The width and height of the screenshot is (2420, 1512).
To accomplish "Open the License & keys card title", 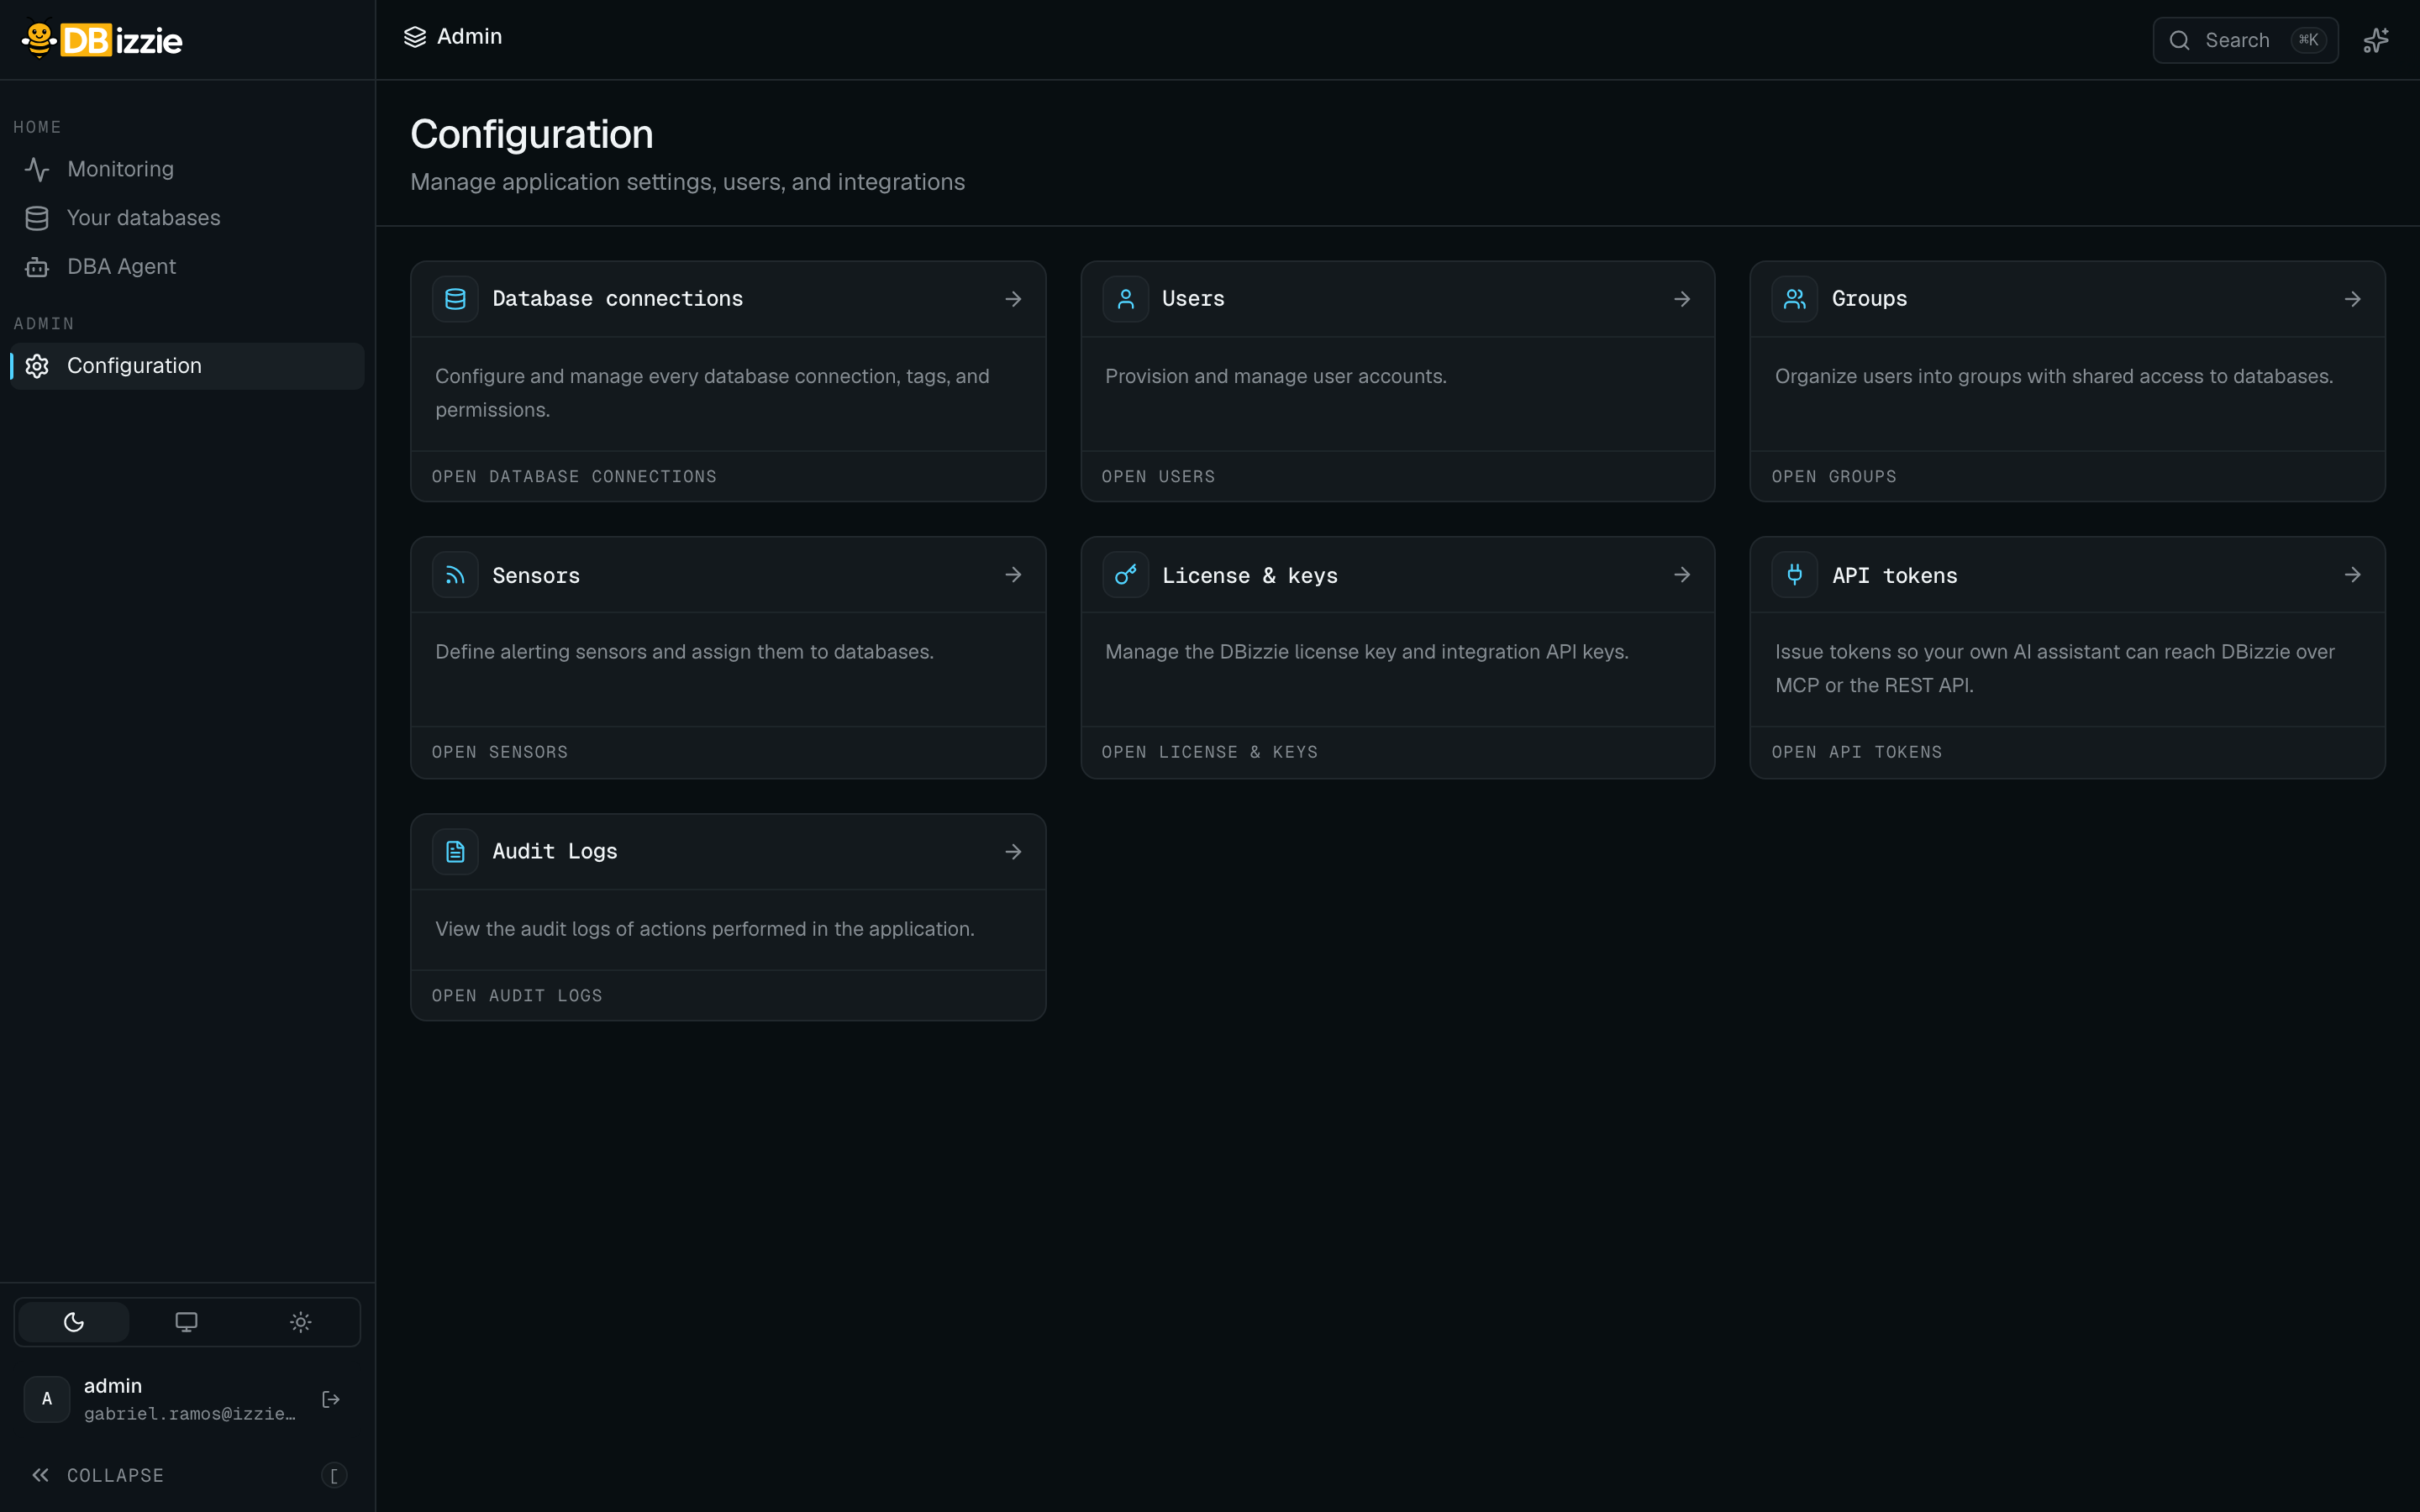I will 1249,575.
